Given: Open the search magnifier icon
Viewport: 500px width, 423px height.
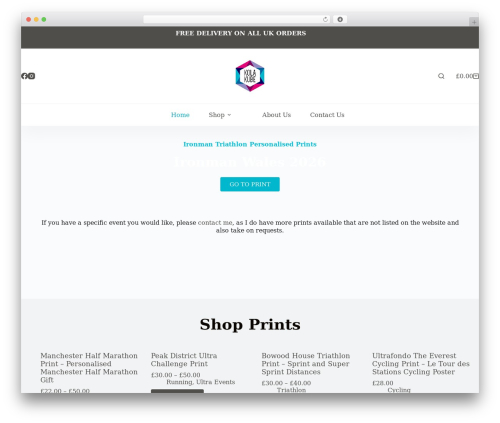Looking at the screenshot, I should click(x=441, y=76).
